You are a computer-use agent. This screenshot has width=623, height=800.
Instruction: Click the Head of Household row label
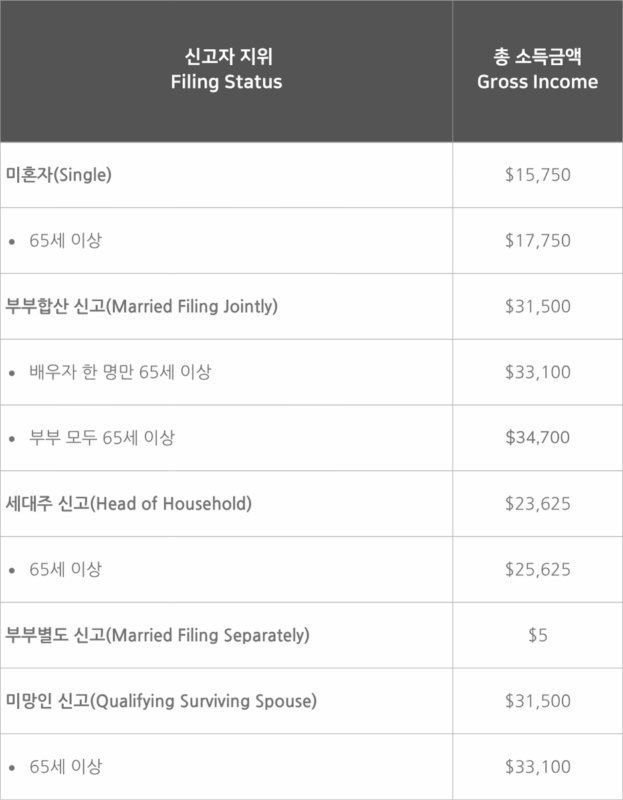[x=126, y=504]
